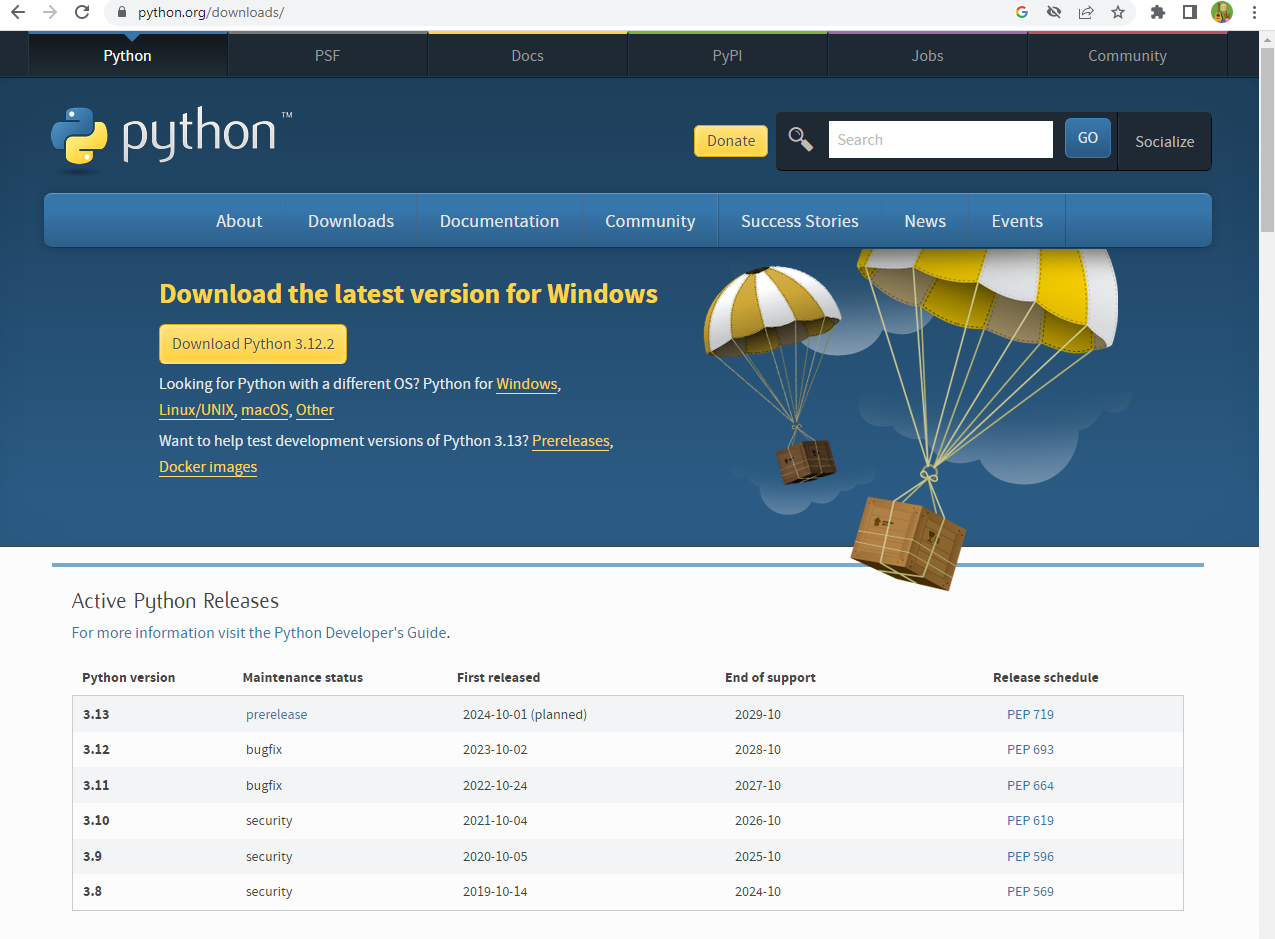Click the Donate button
The width and height of the screenshot is (1275, 939).
tap(731, 141)
